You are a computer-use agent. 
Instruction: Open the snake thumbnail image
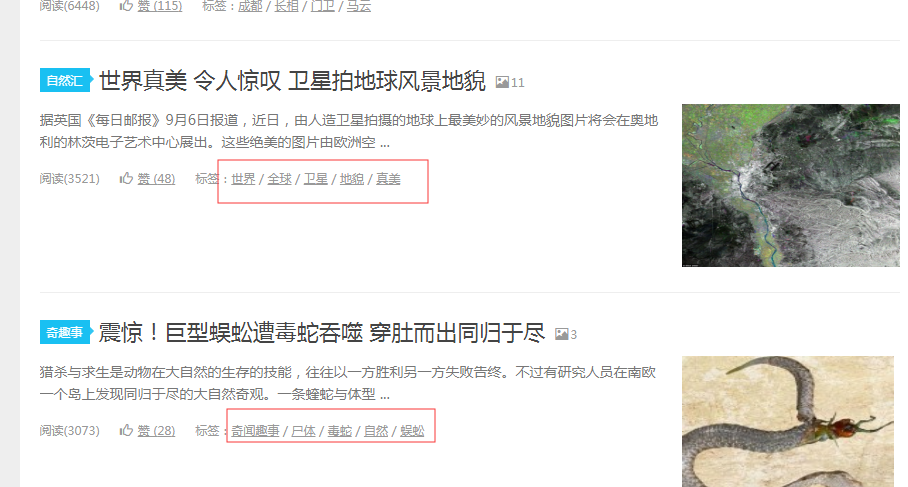(788, 422)
